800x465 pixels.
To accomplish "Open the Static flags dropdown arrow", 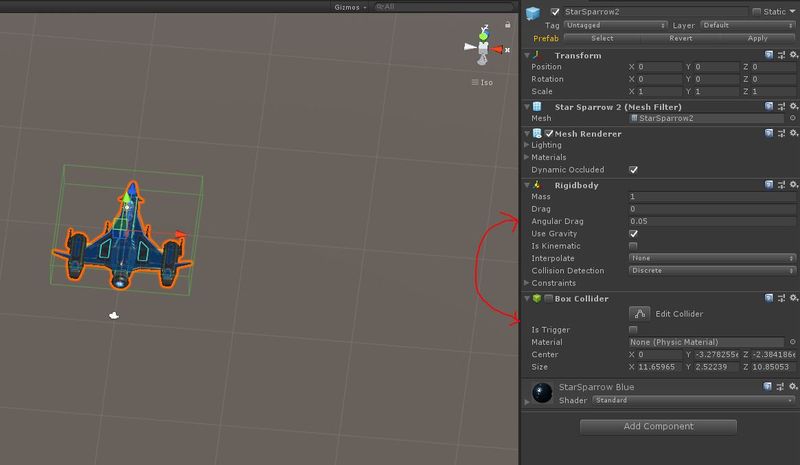I will 793,11.
